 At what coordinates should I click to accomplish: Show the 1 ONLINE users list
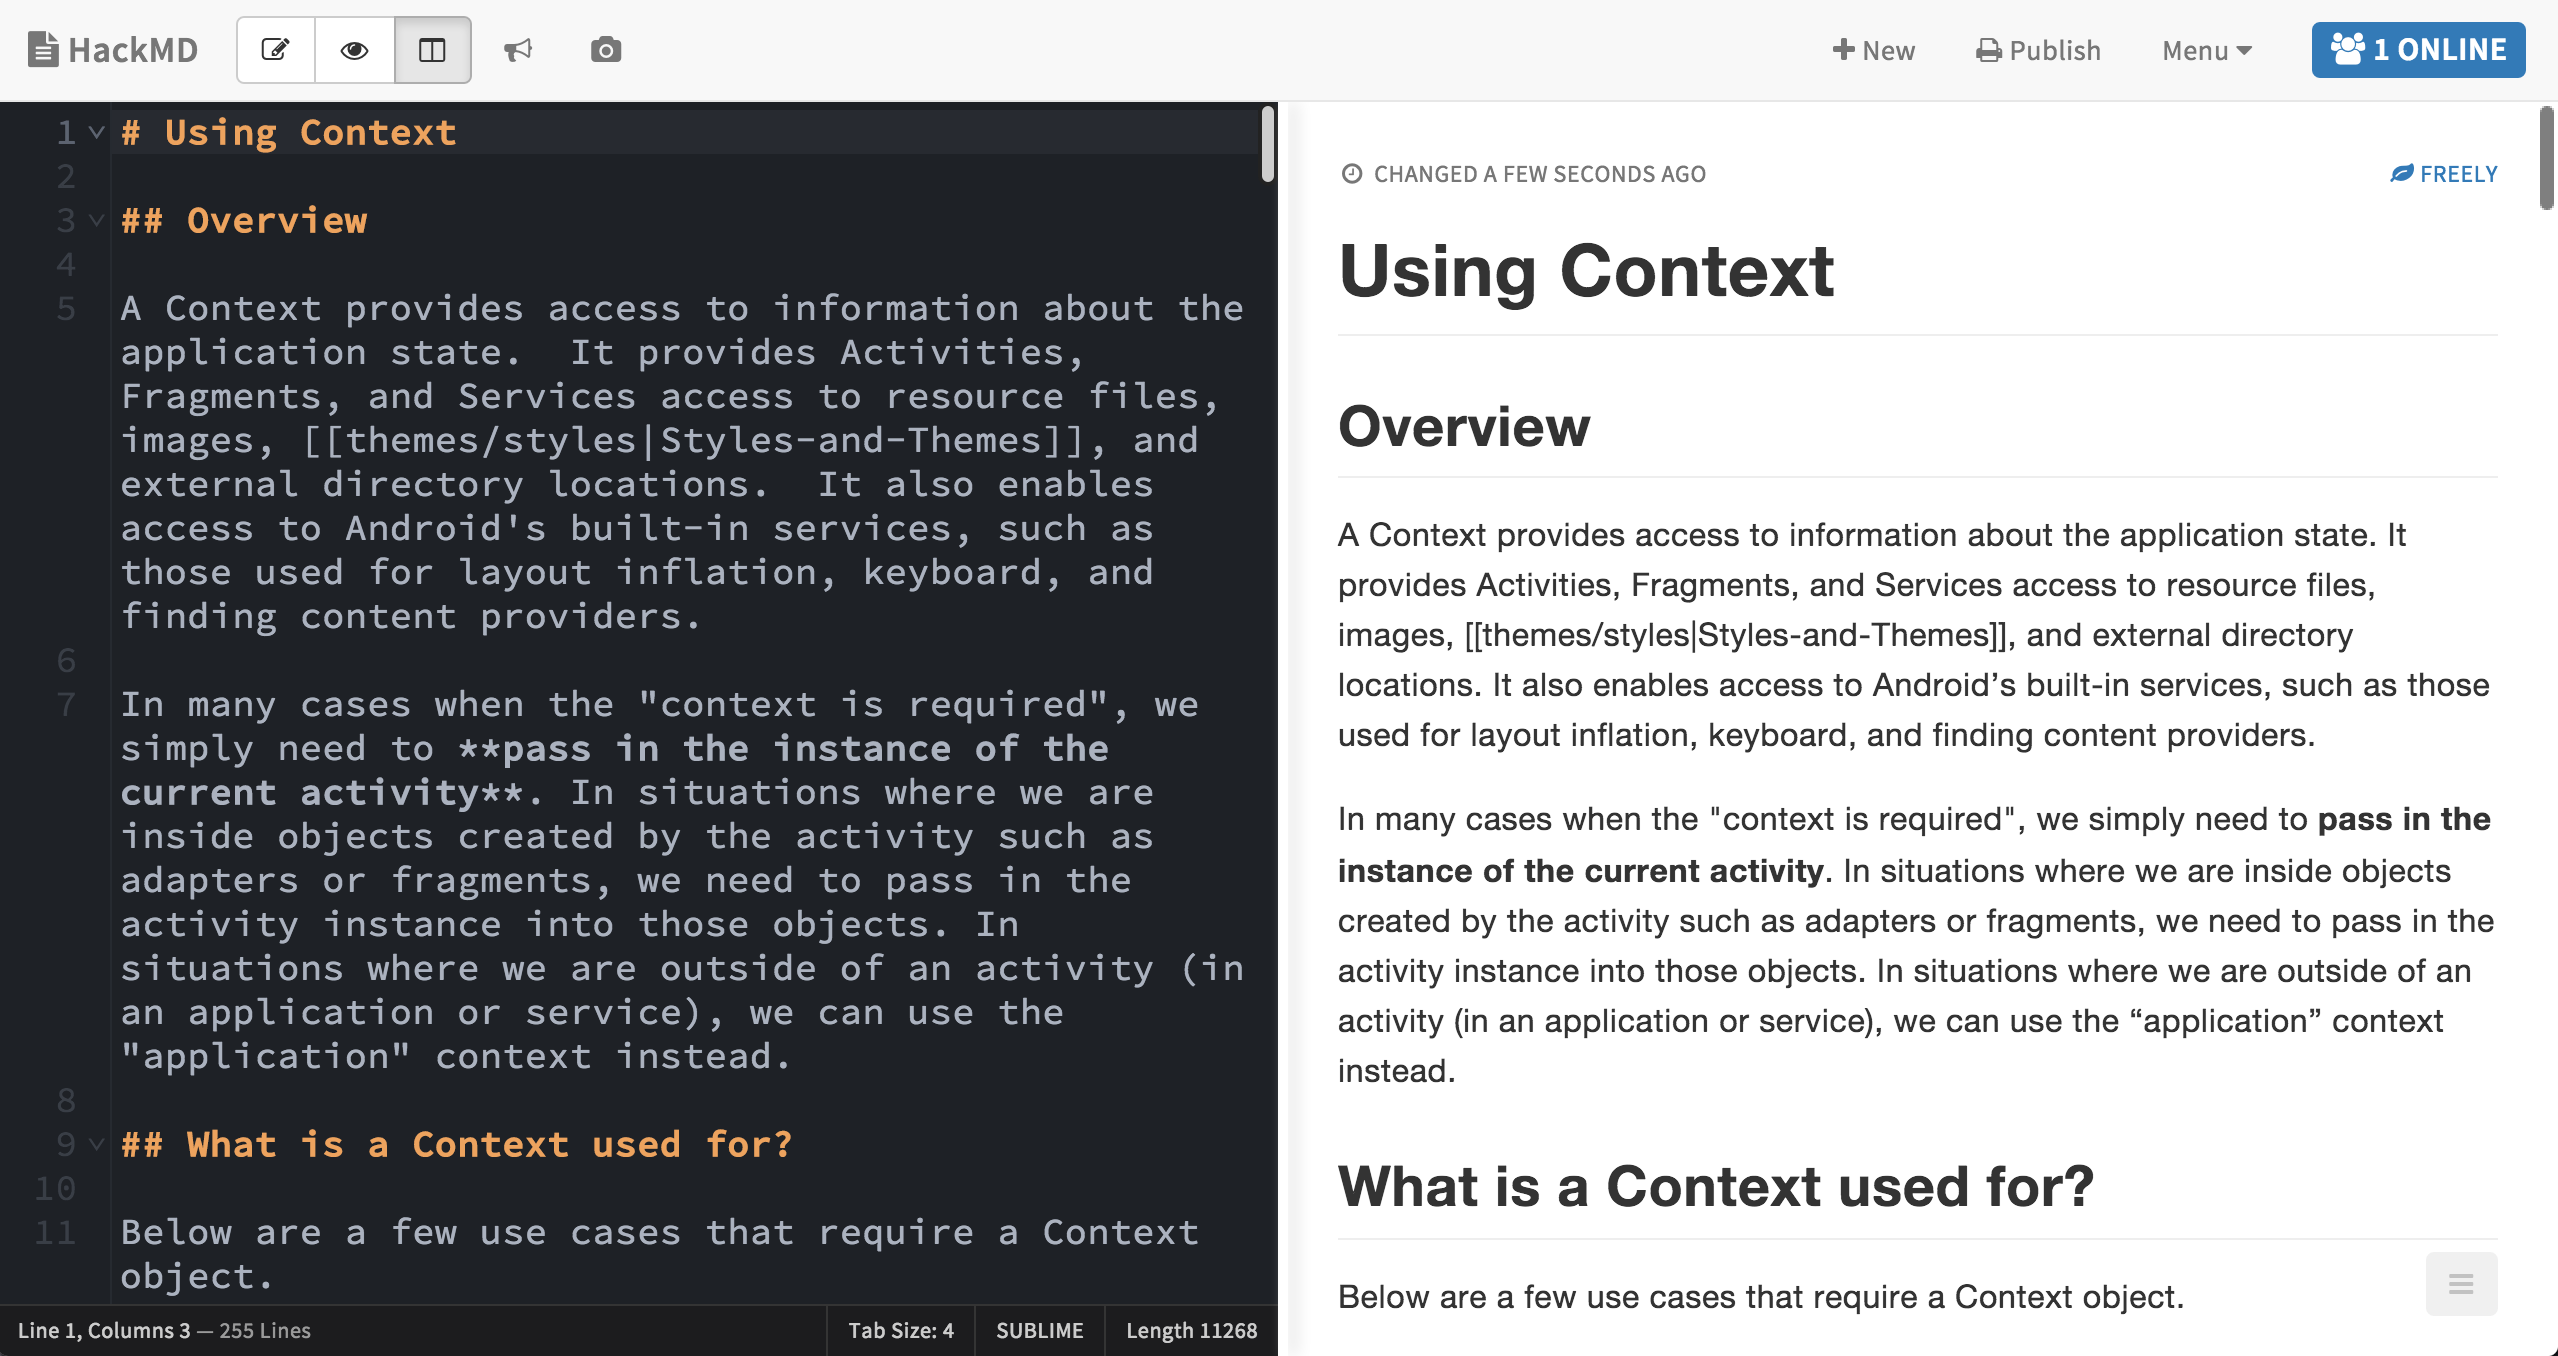[2417, 50]
